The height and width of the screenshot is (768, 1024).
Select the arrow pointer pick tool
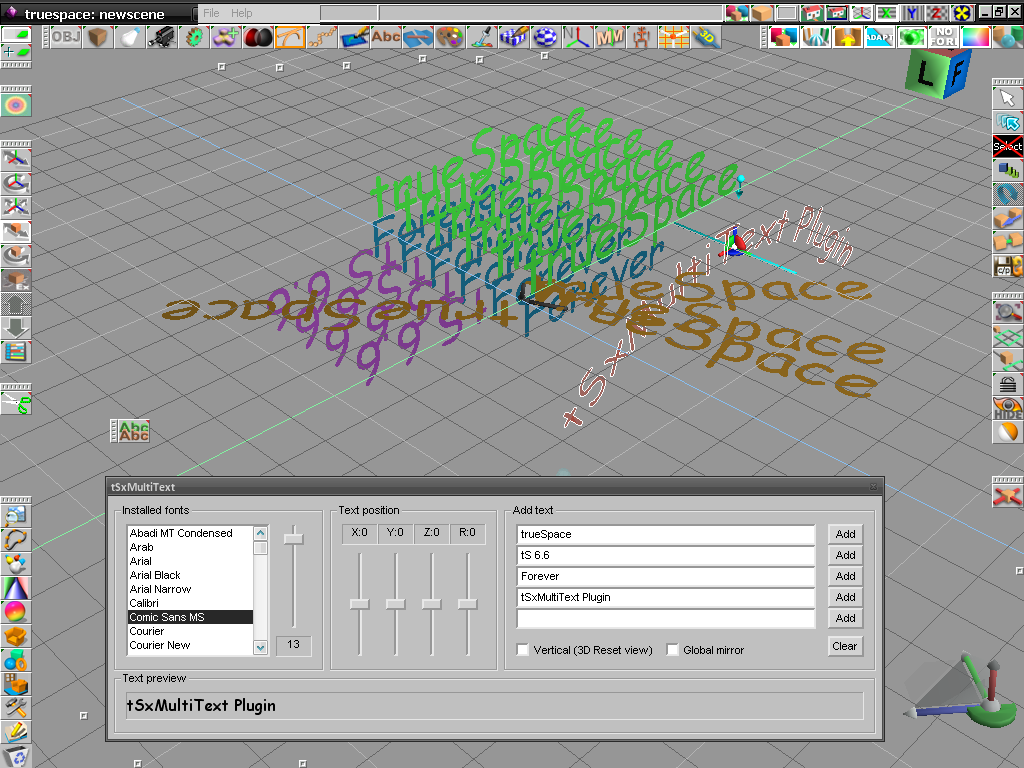[x=1007, y=99]
